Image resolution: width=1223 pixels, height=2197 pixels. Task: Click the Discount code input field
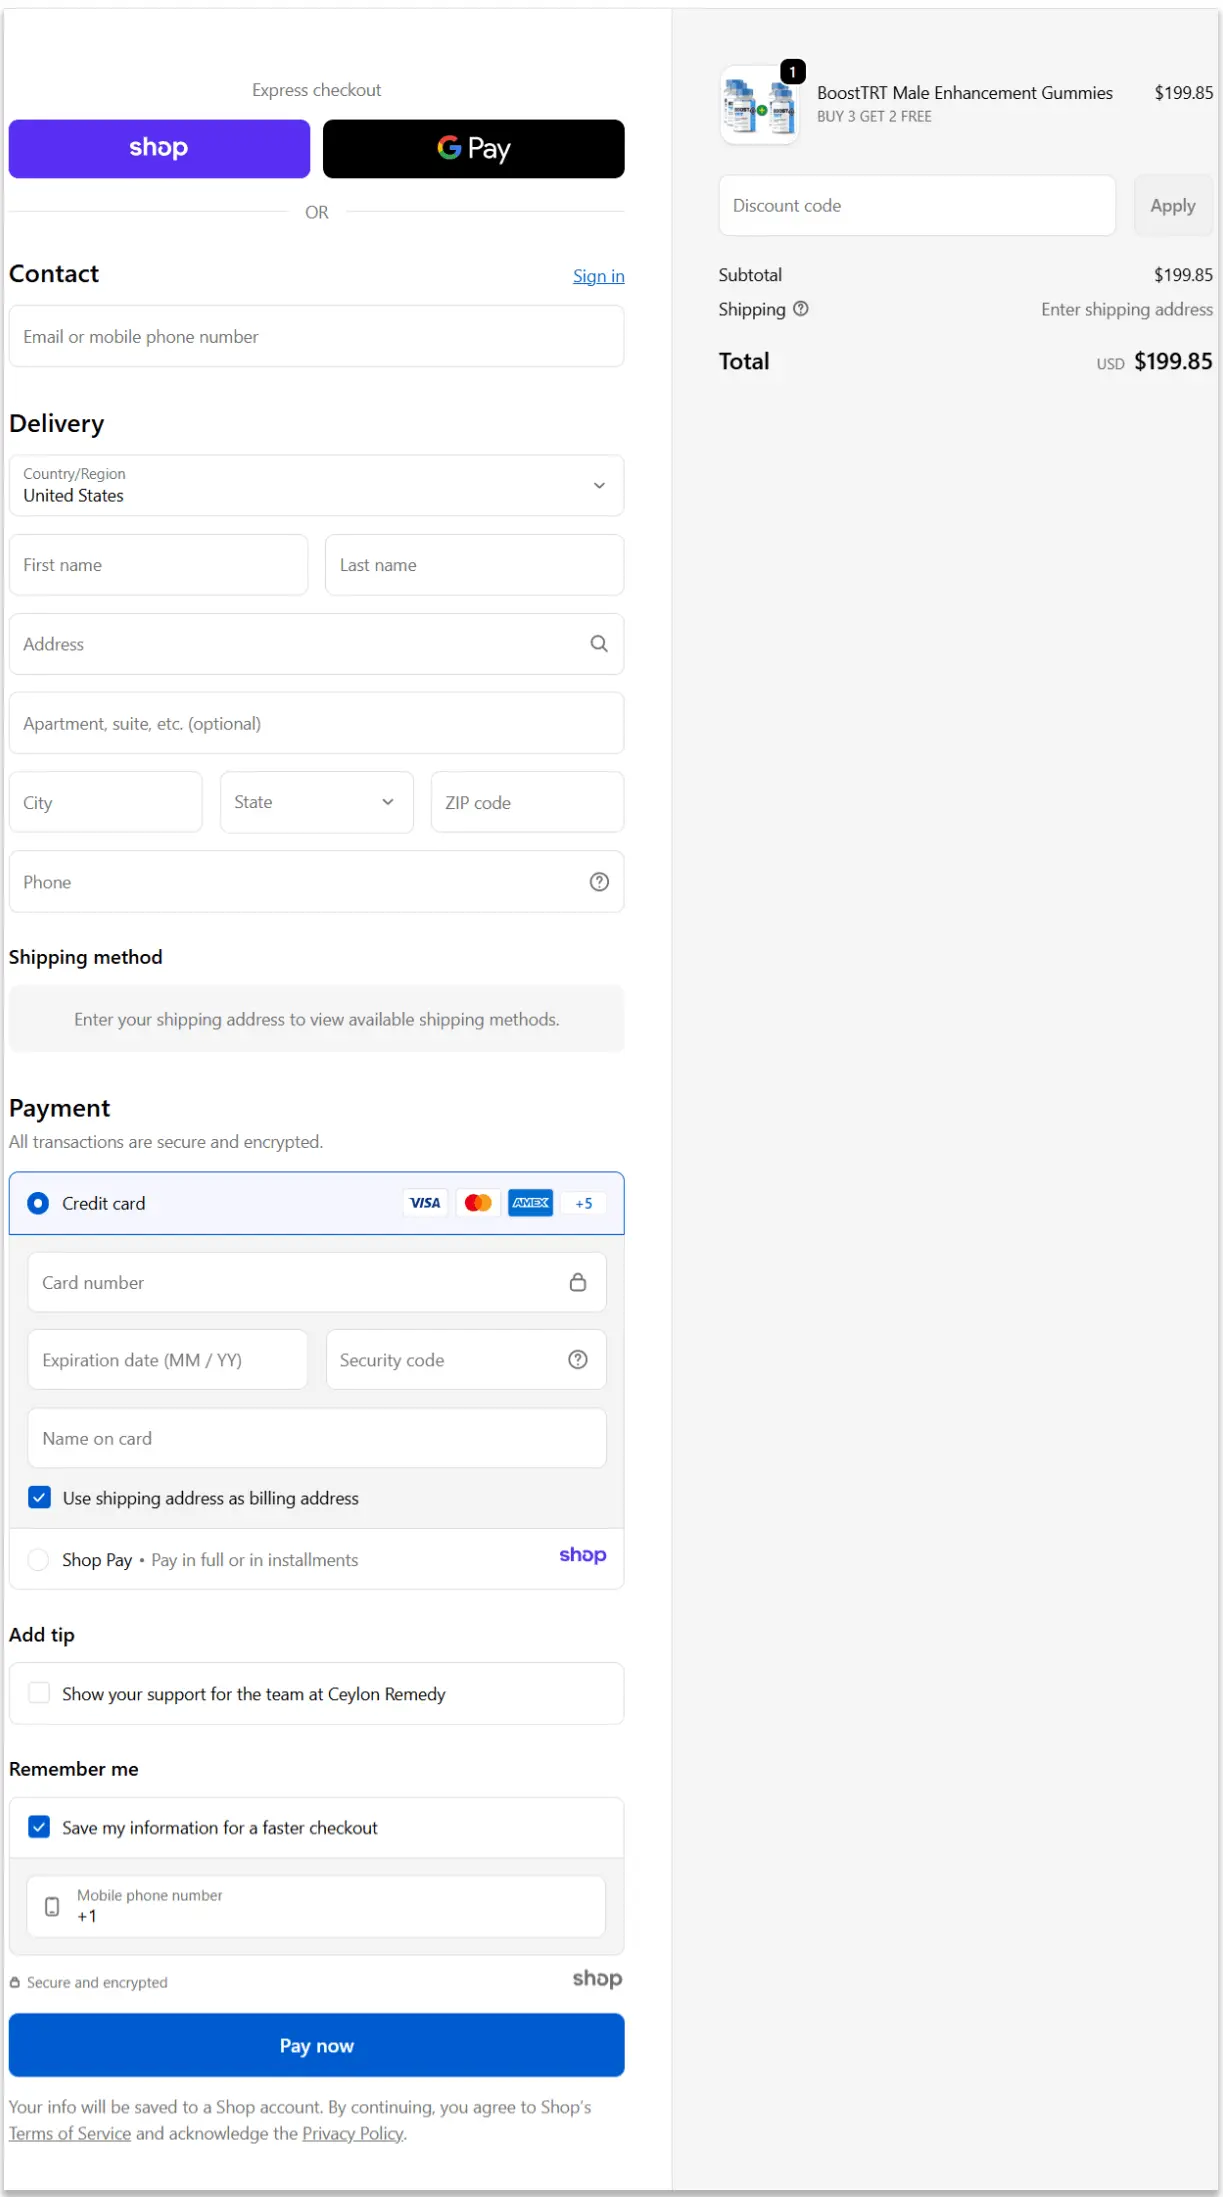tap(916, 206)
